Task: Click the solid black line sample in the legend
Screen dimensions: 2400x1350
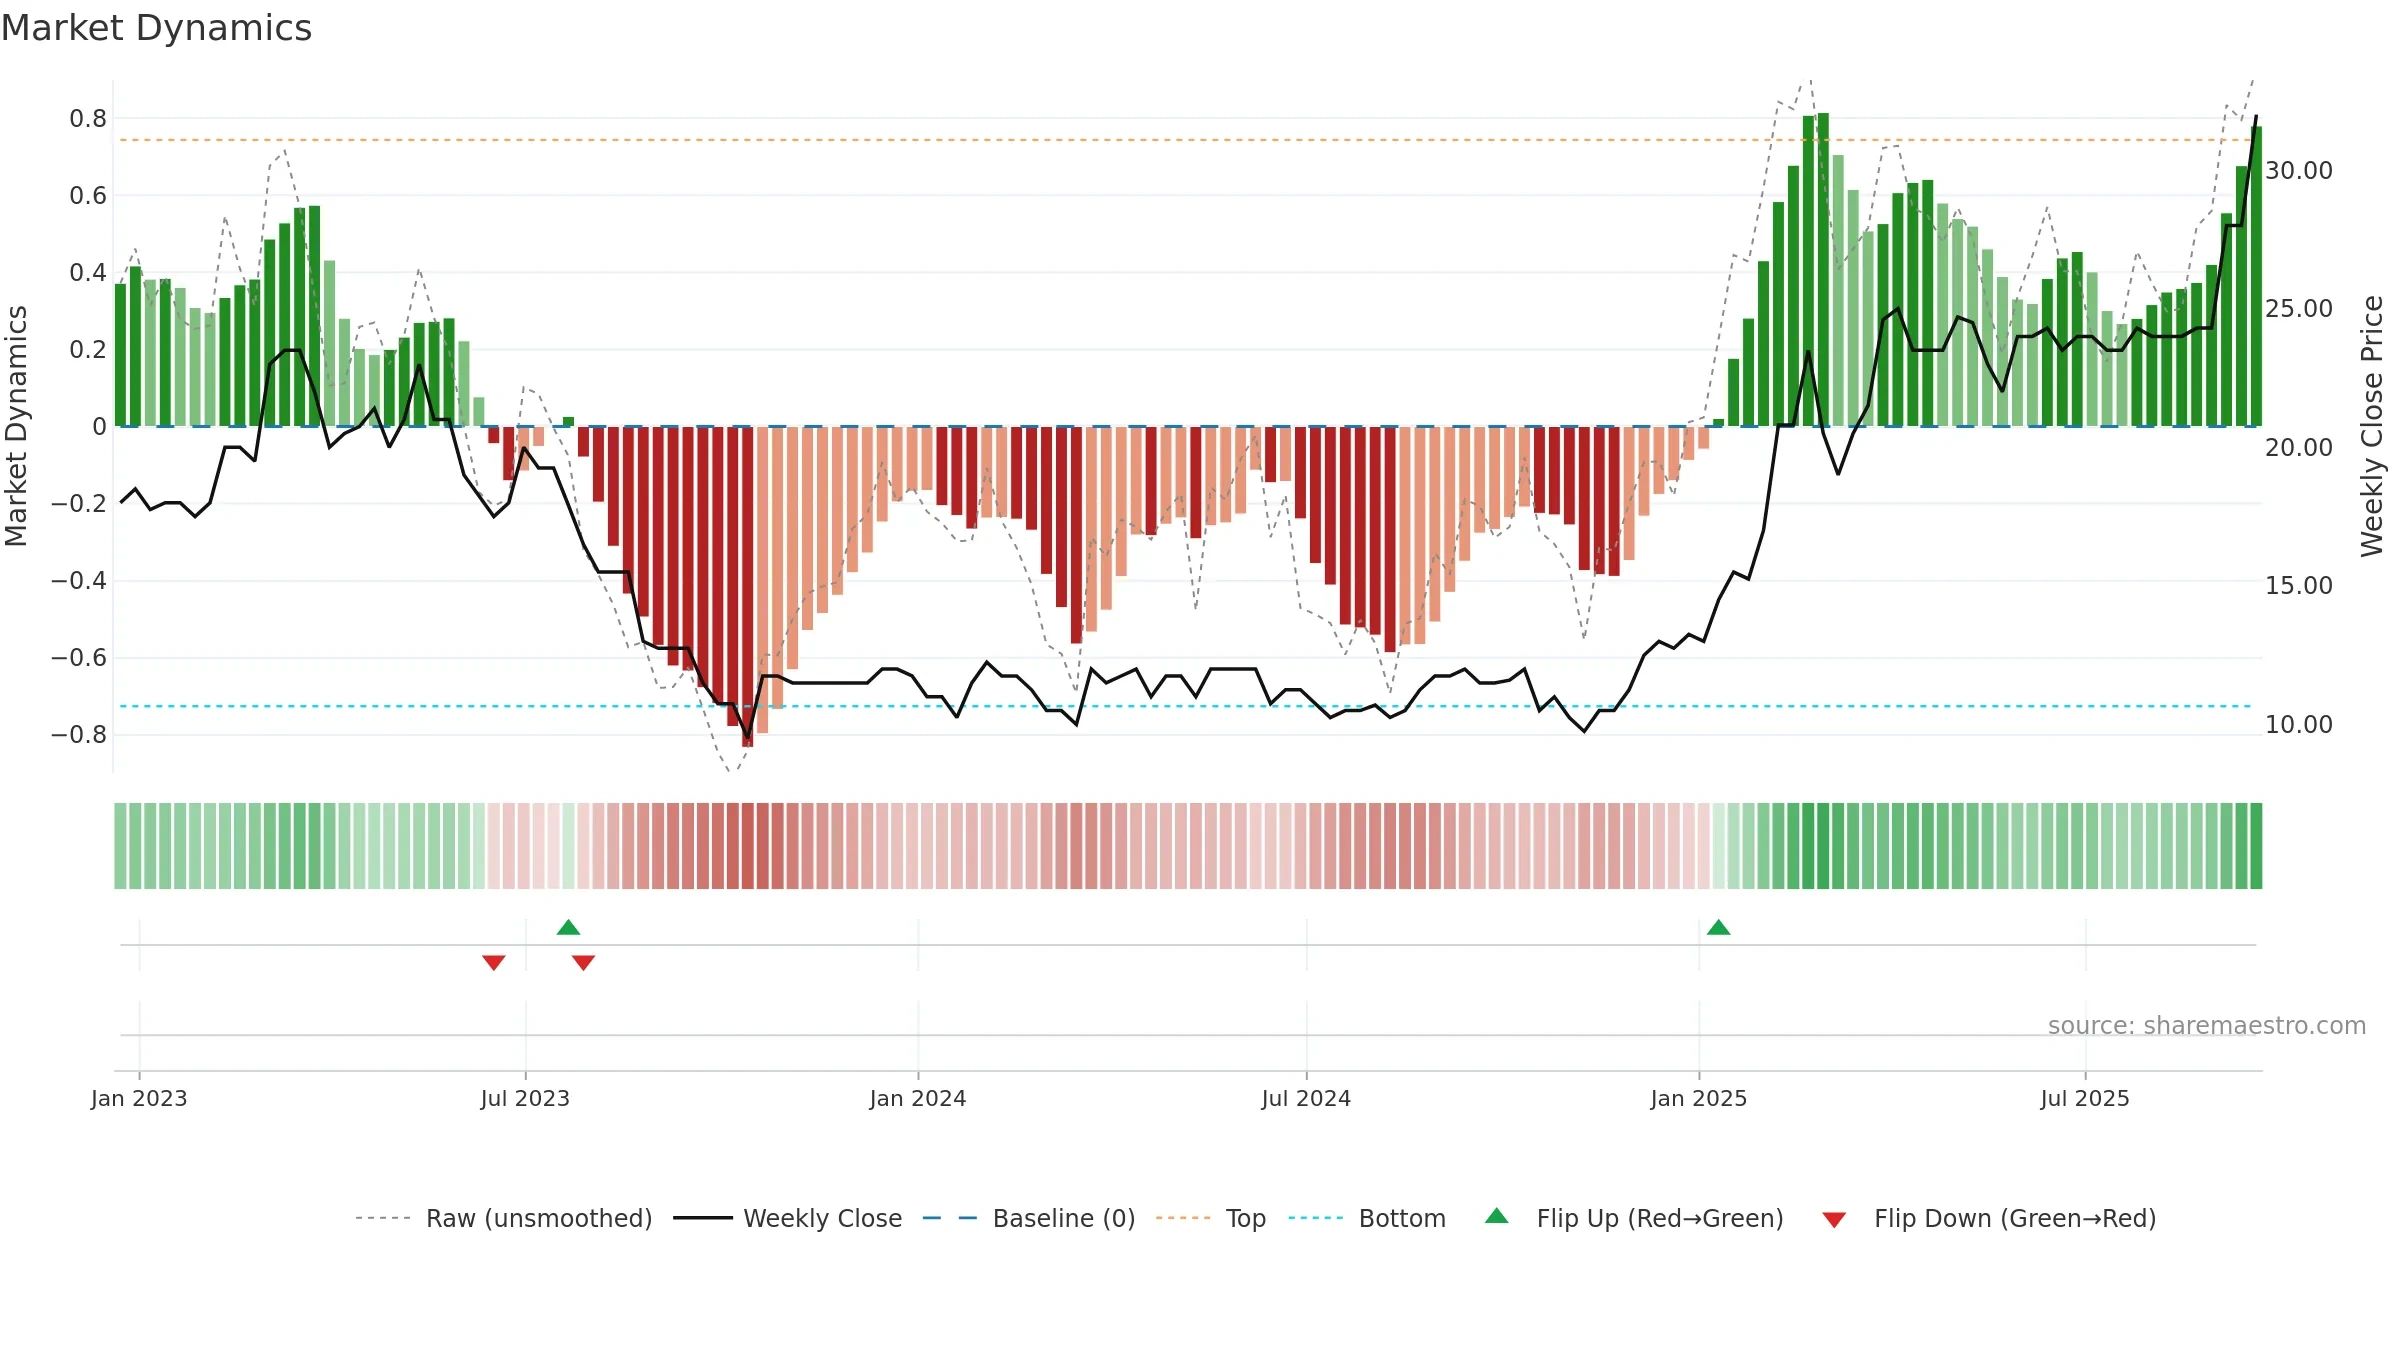Action: (x=703, y=1218)
